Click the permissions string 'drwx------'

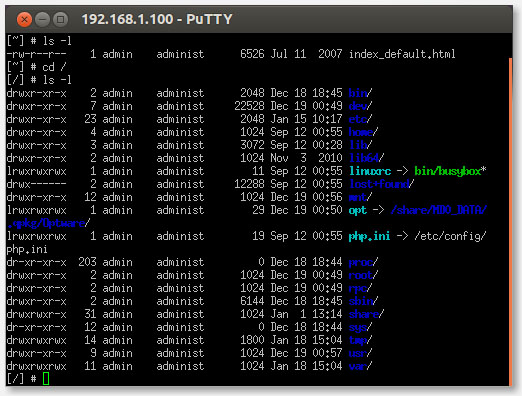(x=36, y=184)
